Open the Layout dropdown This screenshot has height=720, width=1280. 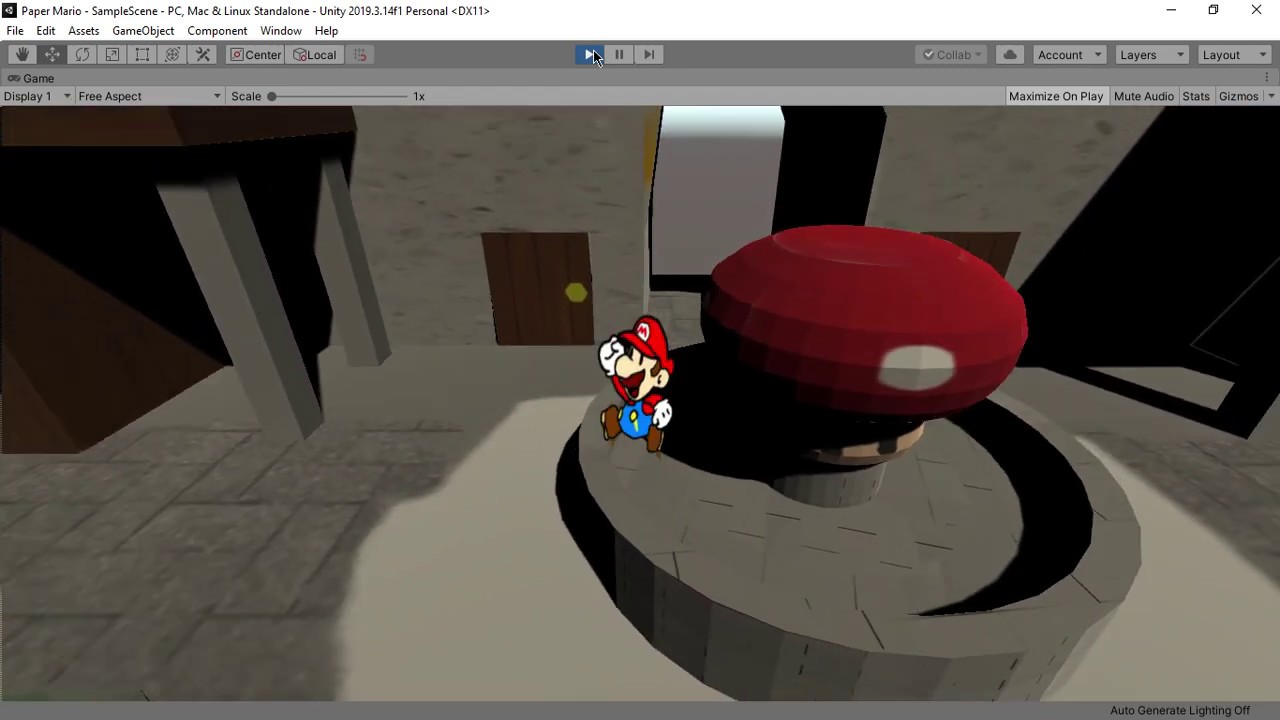1234,55
